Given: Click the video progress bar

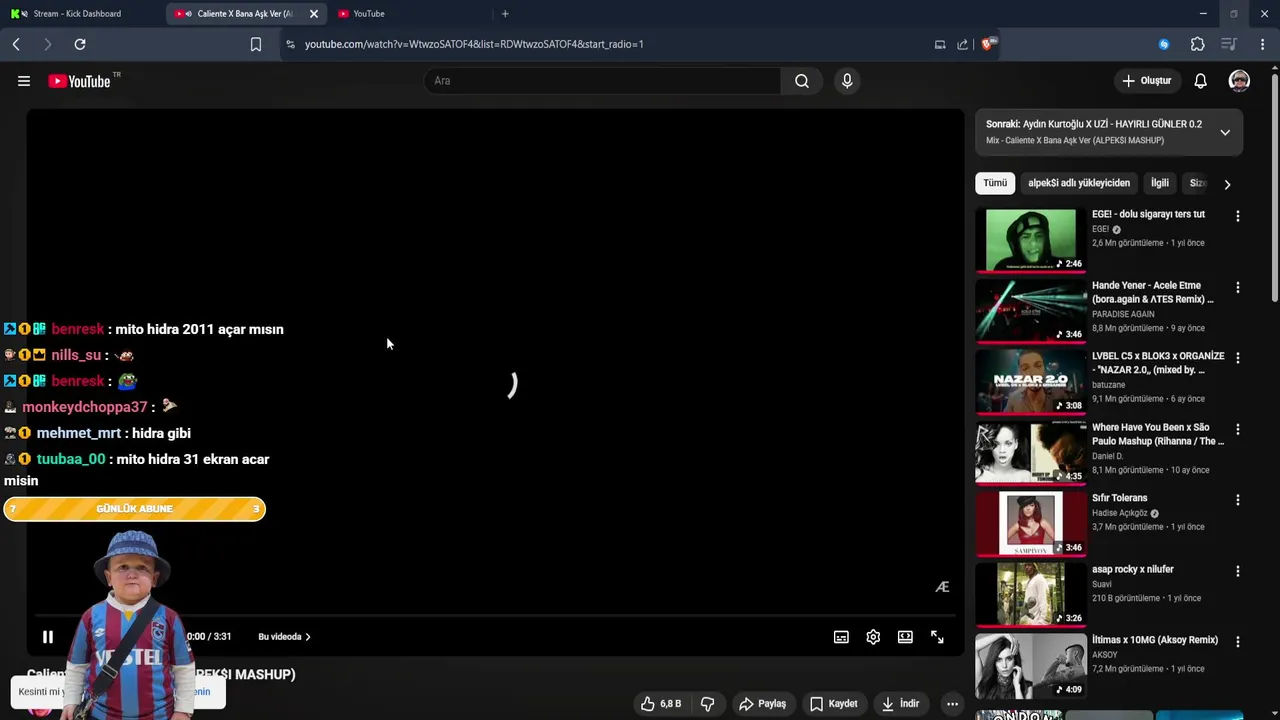Looking at the screenshot, I should point(495,616).
